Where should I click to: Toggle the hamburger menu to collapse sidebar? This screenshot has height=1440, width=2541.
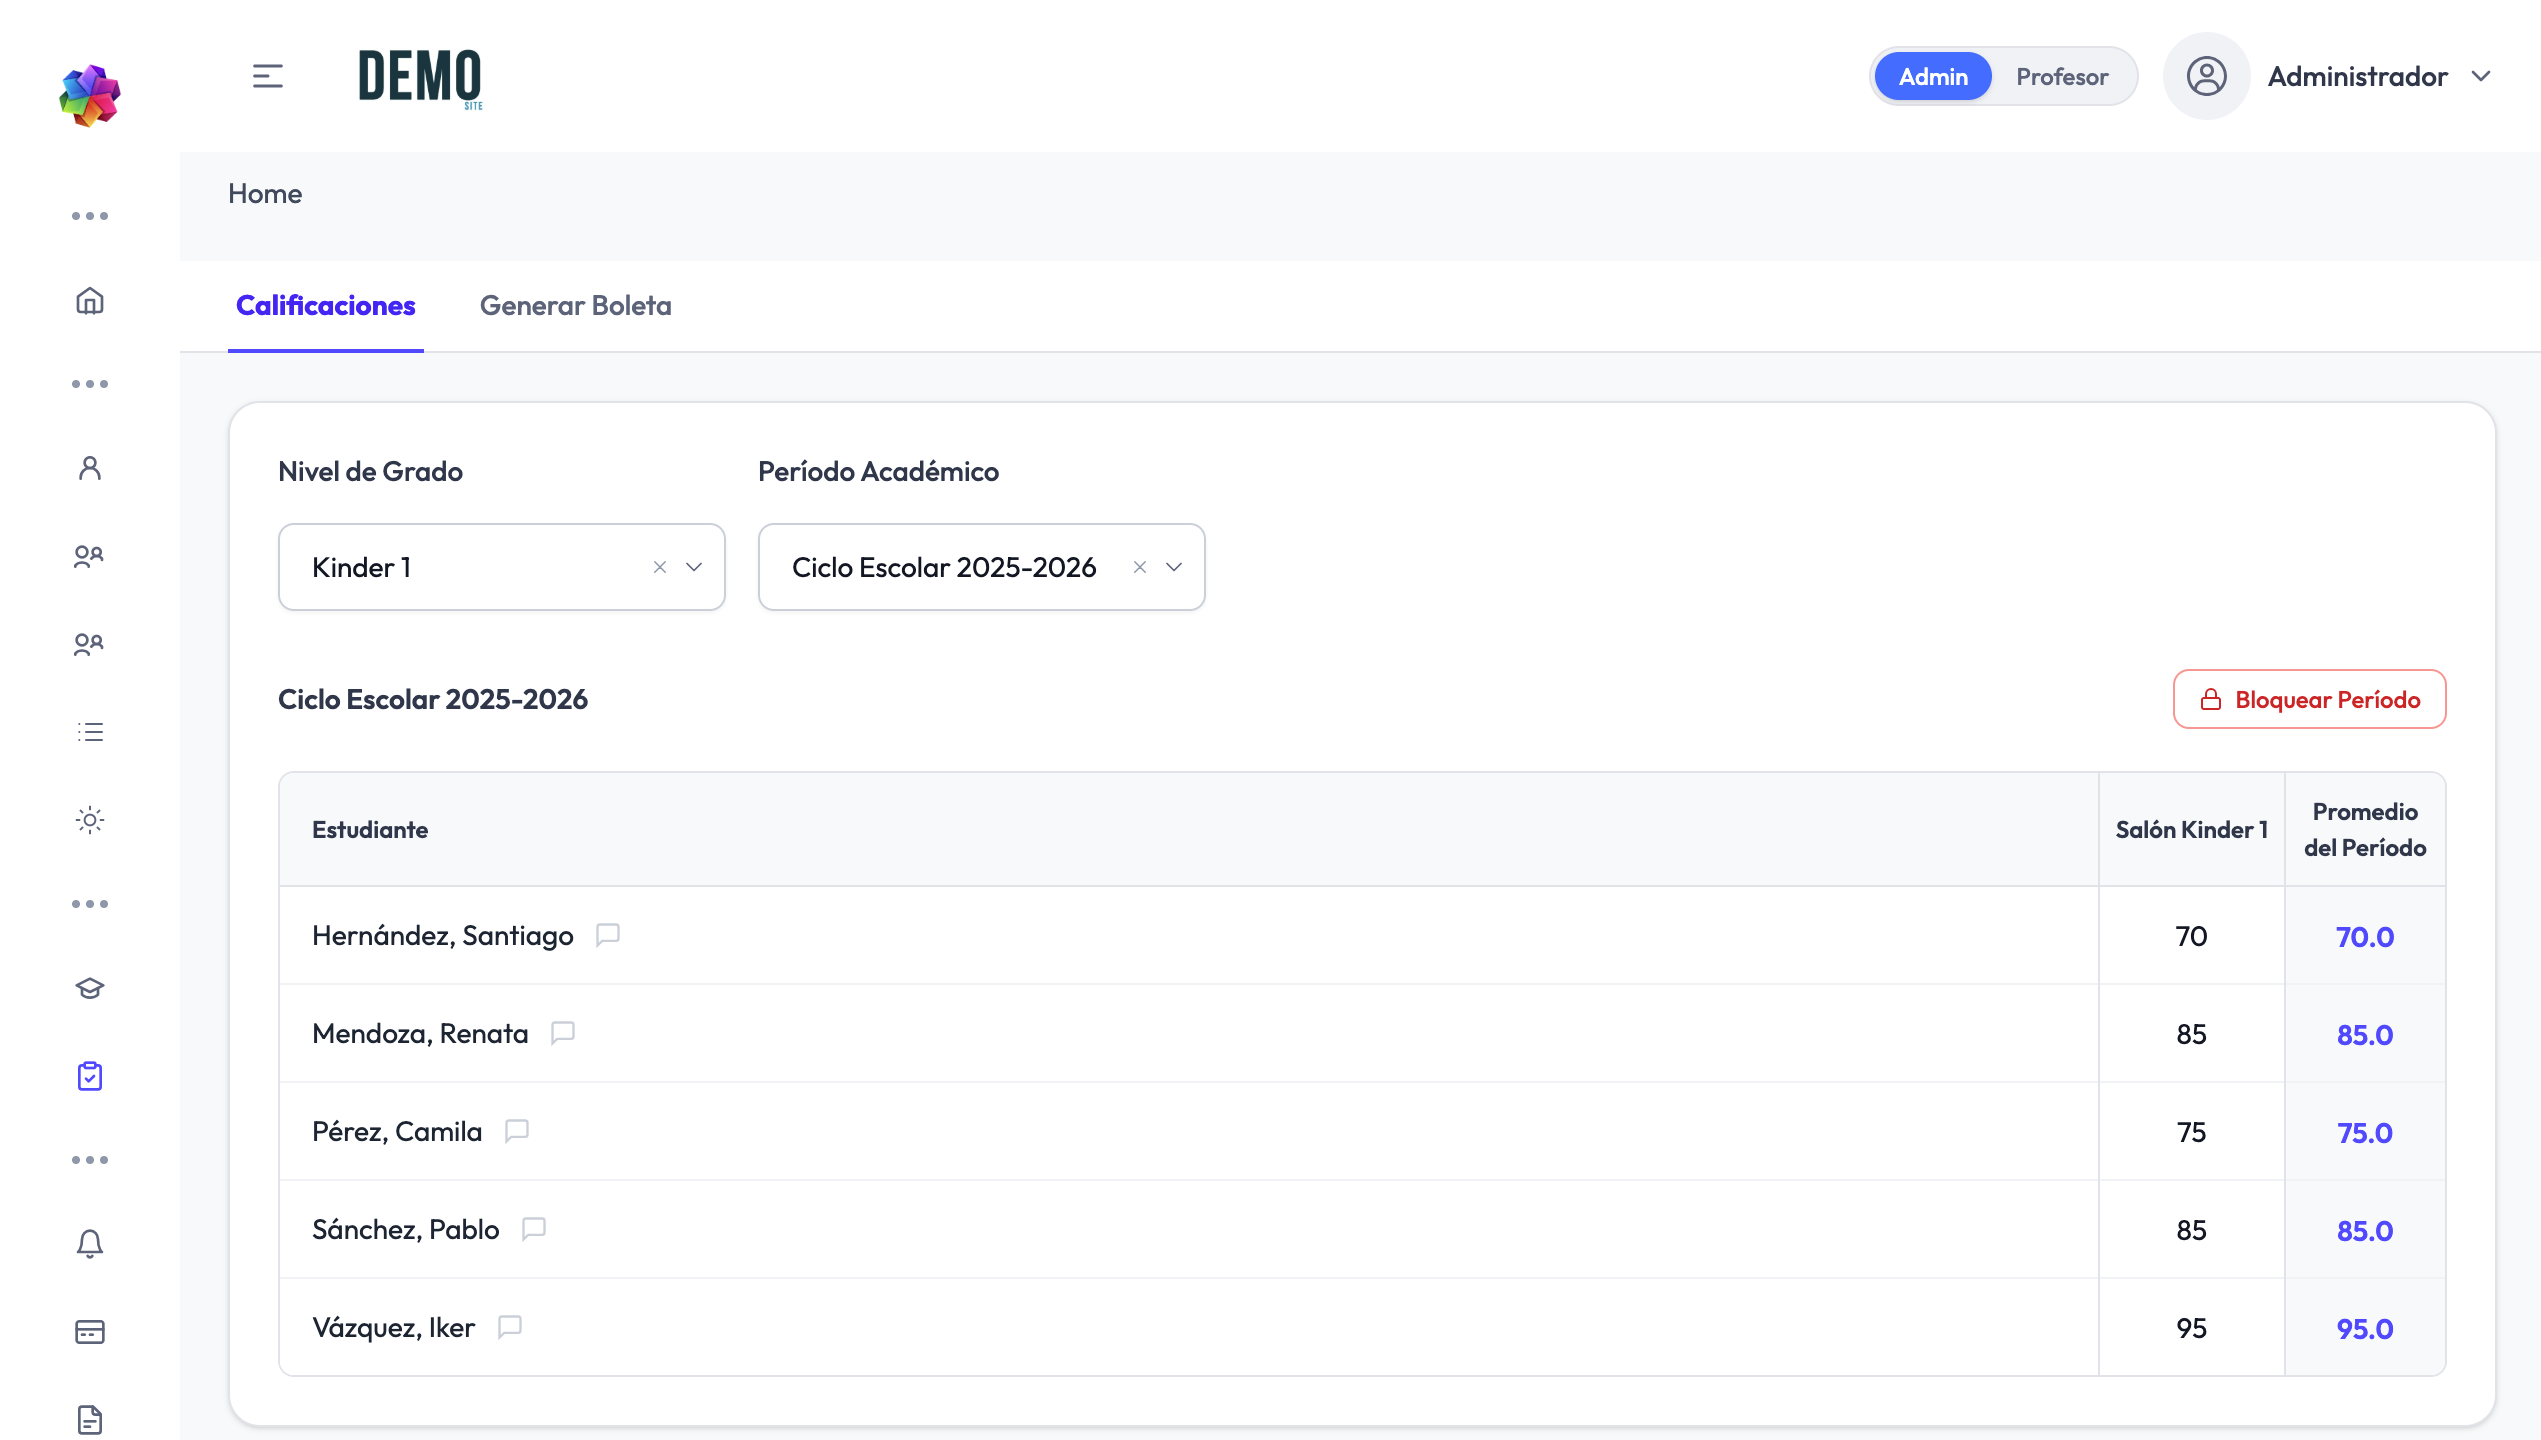[x=267, y=76]
